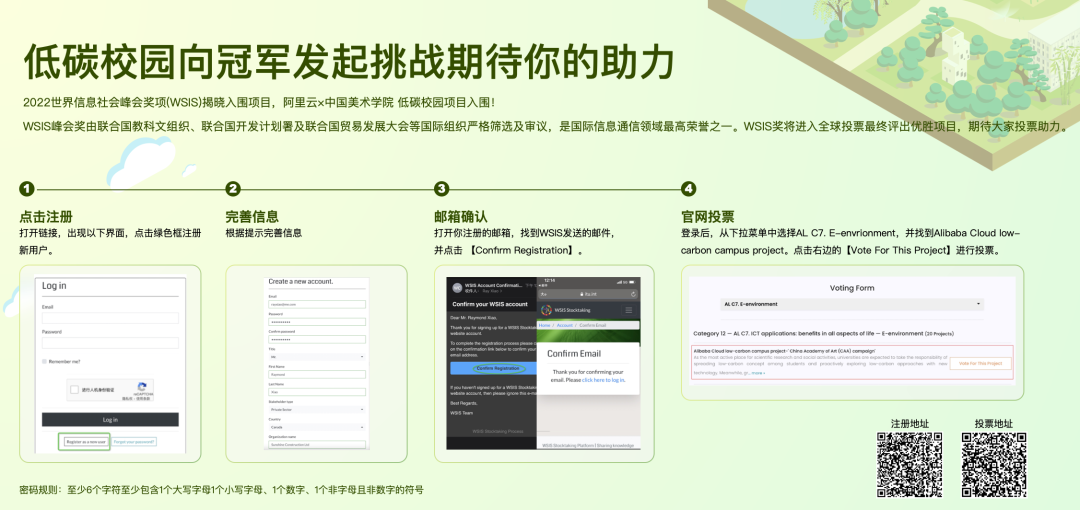Screen dimensions: 1080x510
Task: Click the Confirm password field
Action: [x=317, y=339]
